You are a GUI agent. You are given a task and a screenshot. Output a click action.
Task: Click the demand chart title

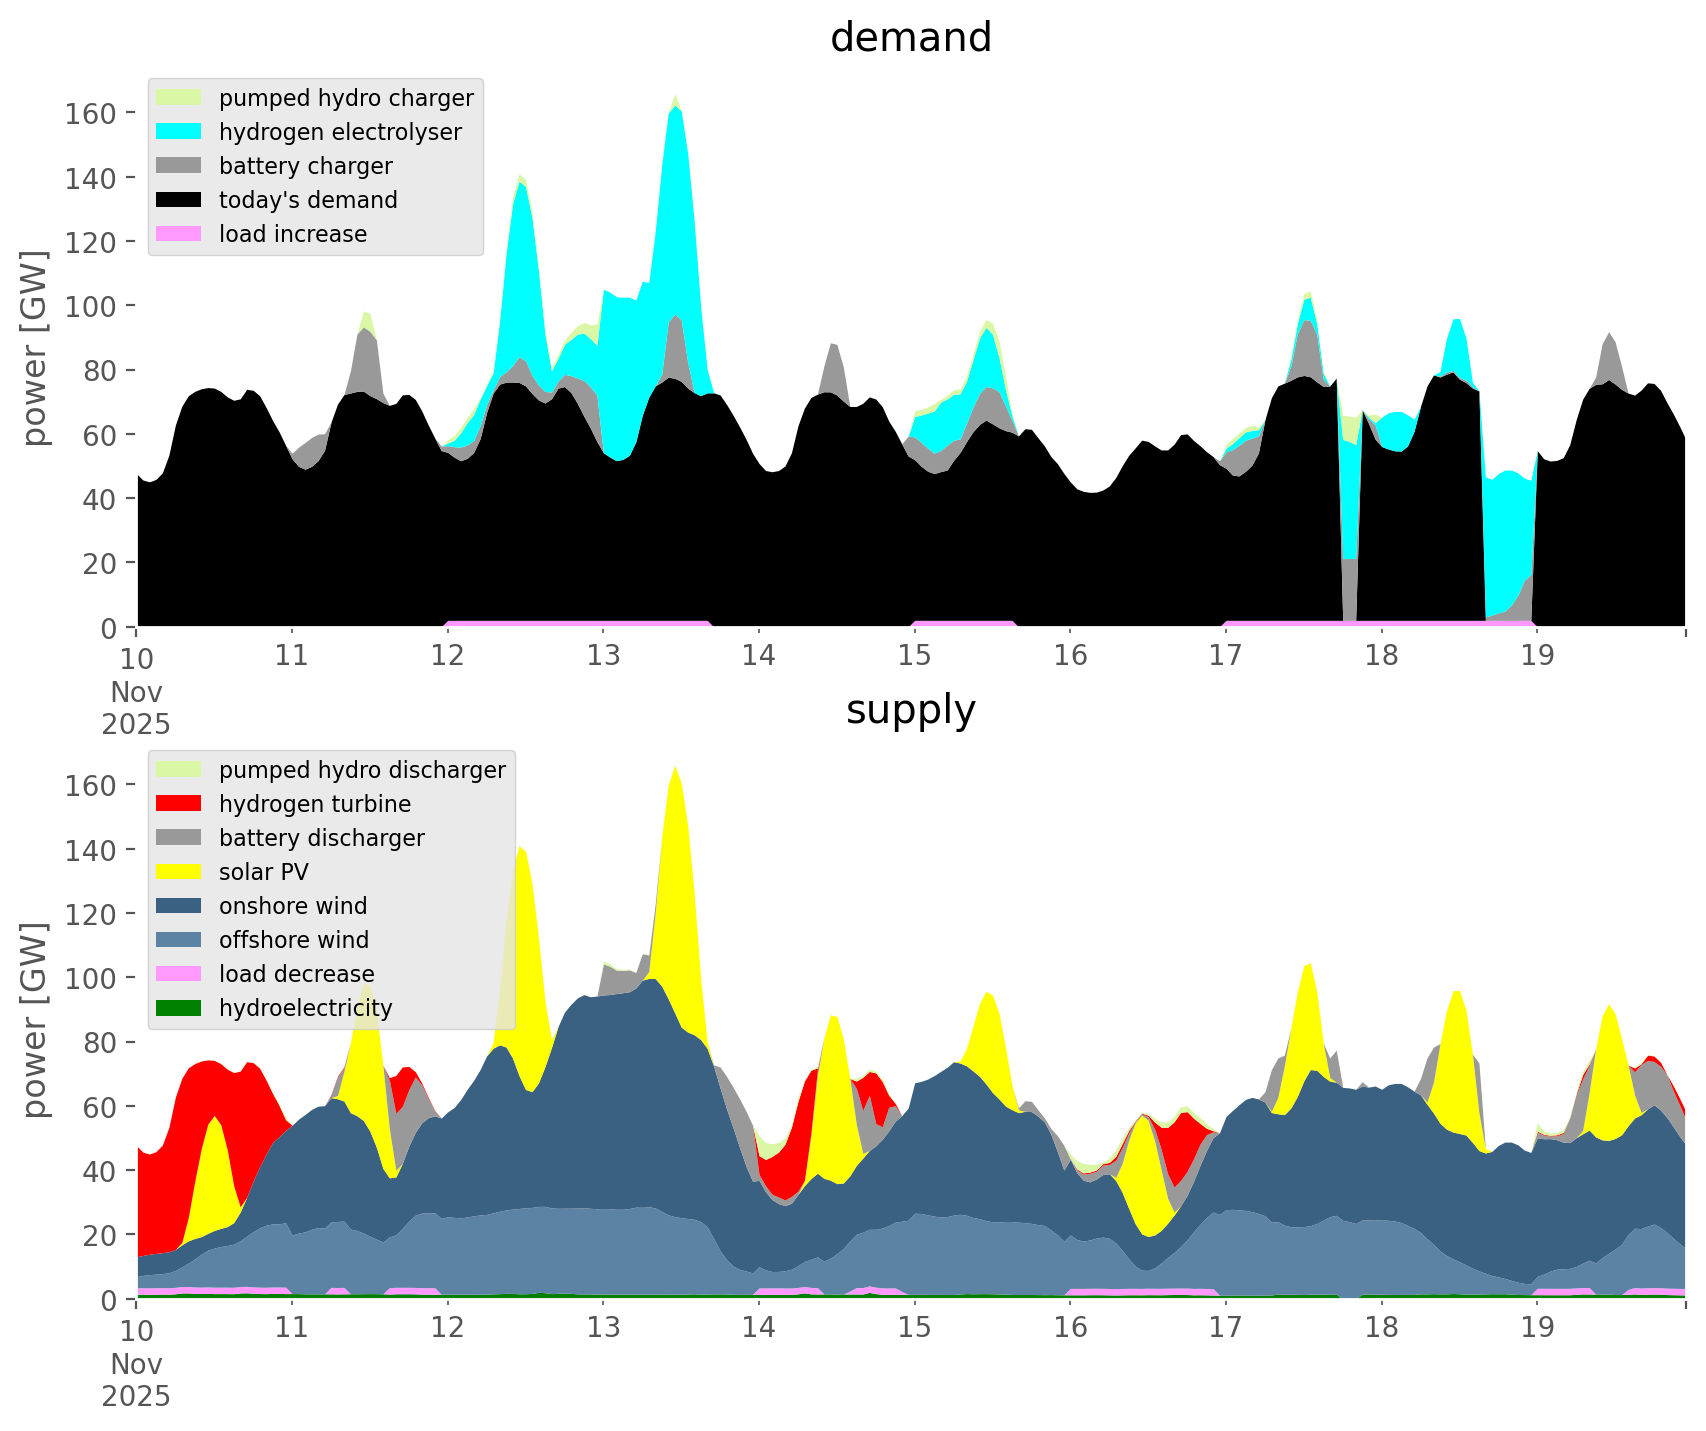pyautogui.click(x=910, y=38)
